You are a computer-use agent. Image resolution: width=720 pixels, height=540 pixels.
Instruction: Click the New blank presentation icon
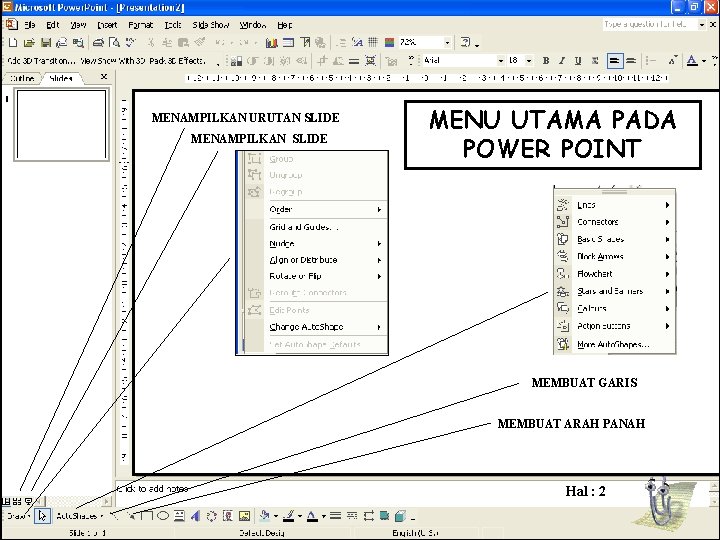[13, 43]
